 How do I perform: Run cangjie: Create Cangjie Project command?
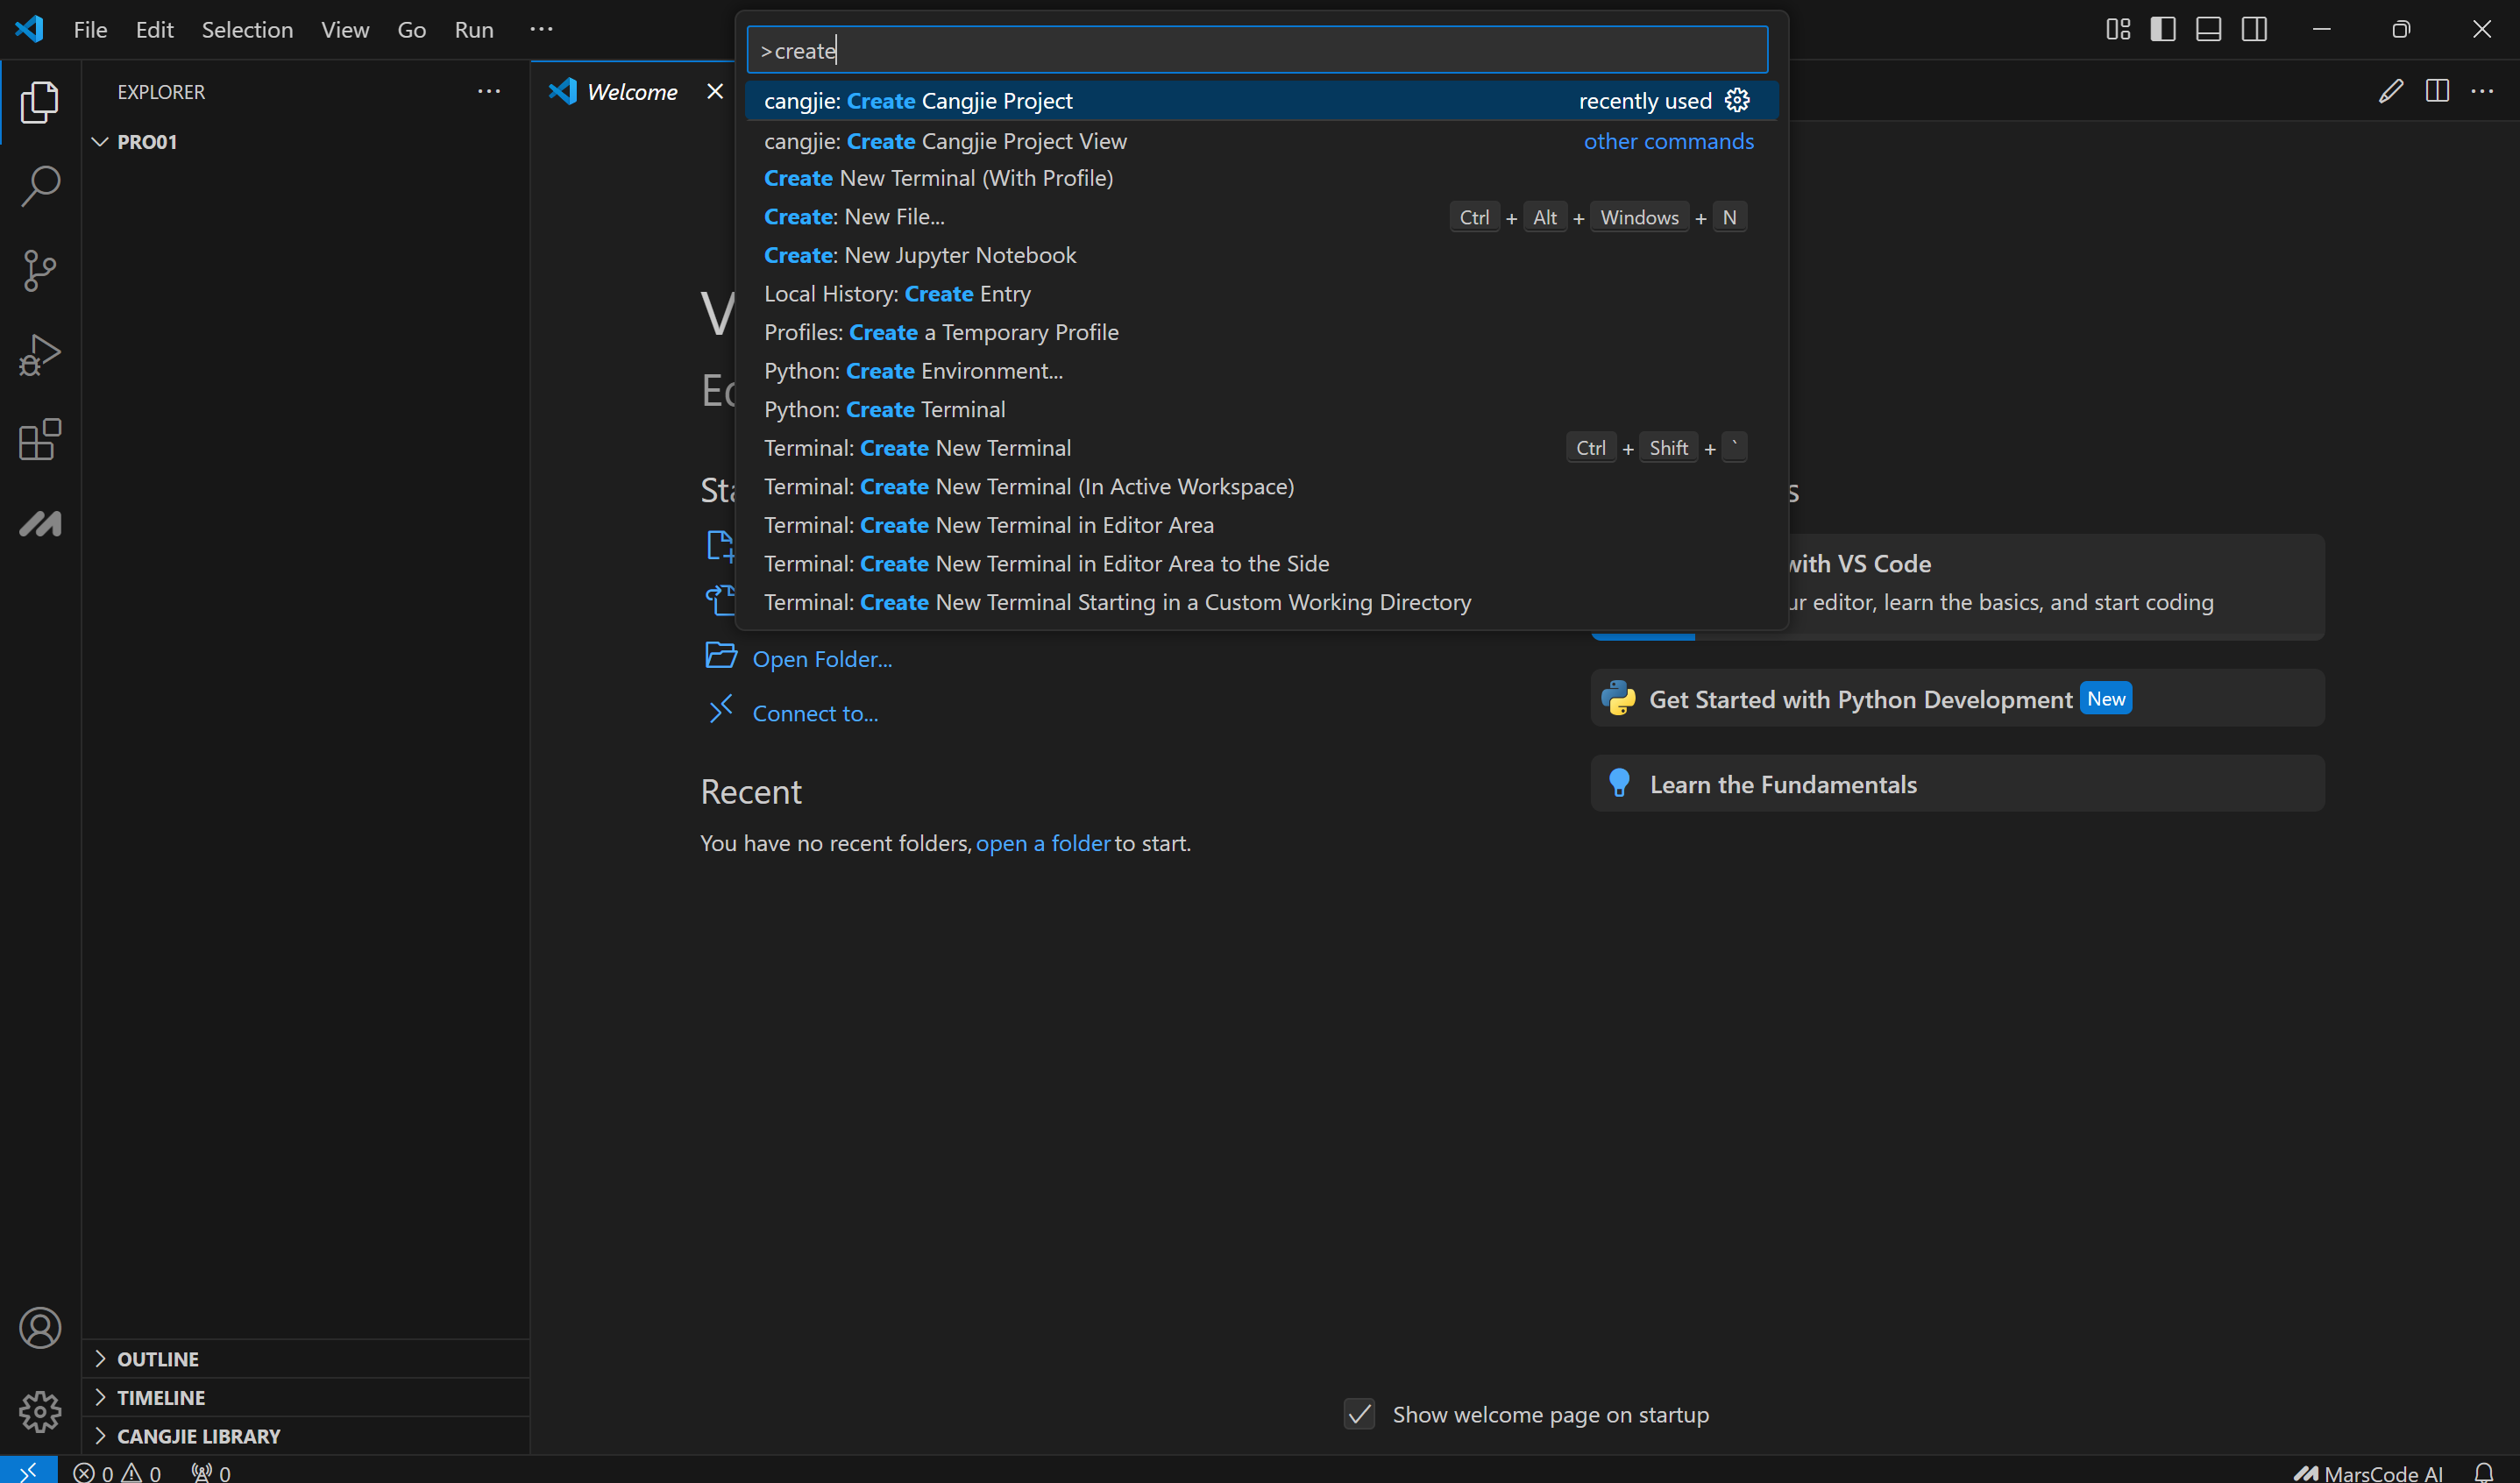click(1262, 101)
